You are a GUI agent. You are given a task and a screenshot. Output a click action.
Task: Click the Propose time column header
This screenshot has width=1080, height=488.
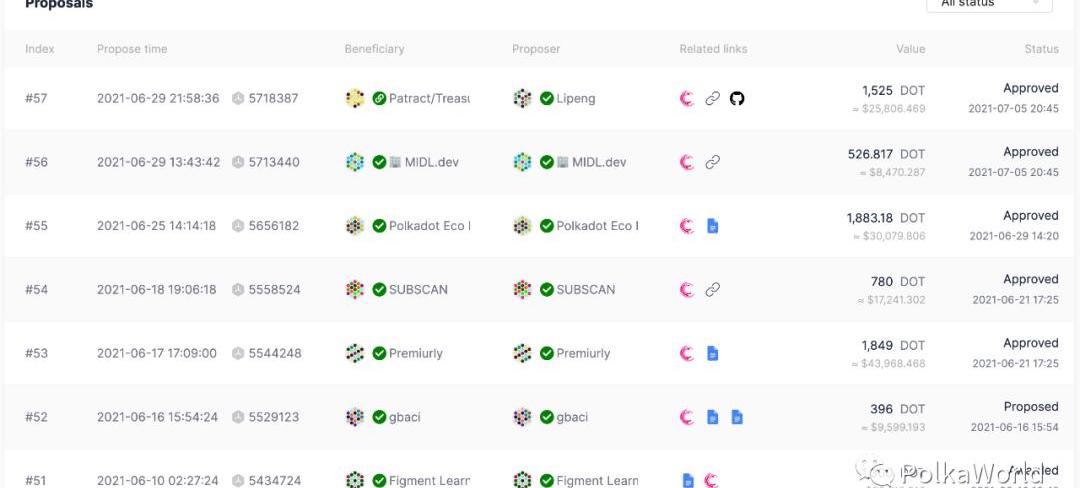[132, 49]
